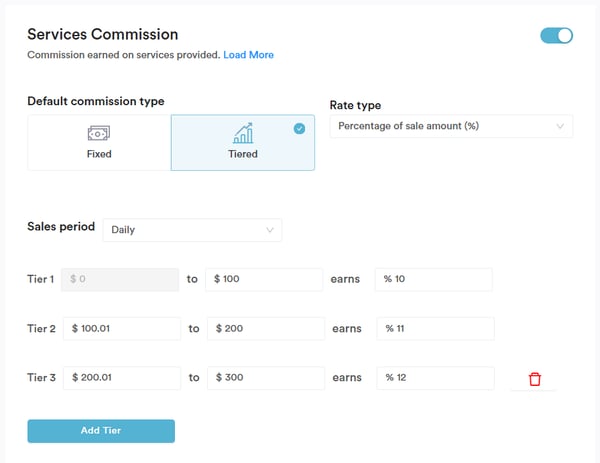Edit Tier 1 earns percentage 10
Viewport: 600px width, 463px height.
coord(434,279)
